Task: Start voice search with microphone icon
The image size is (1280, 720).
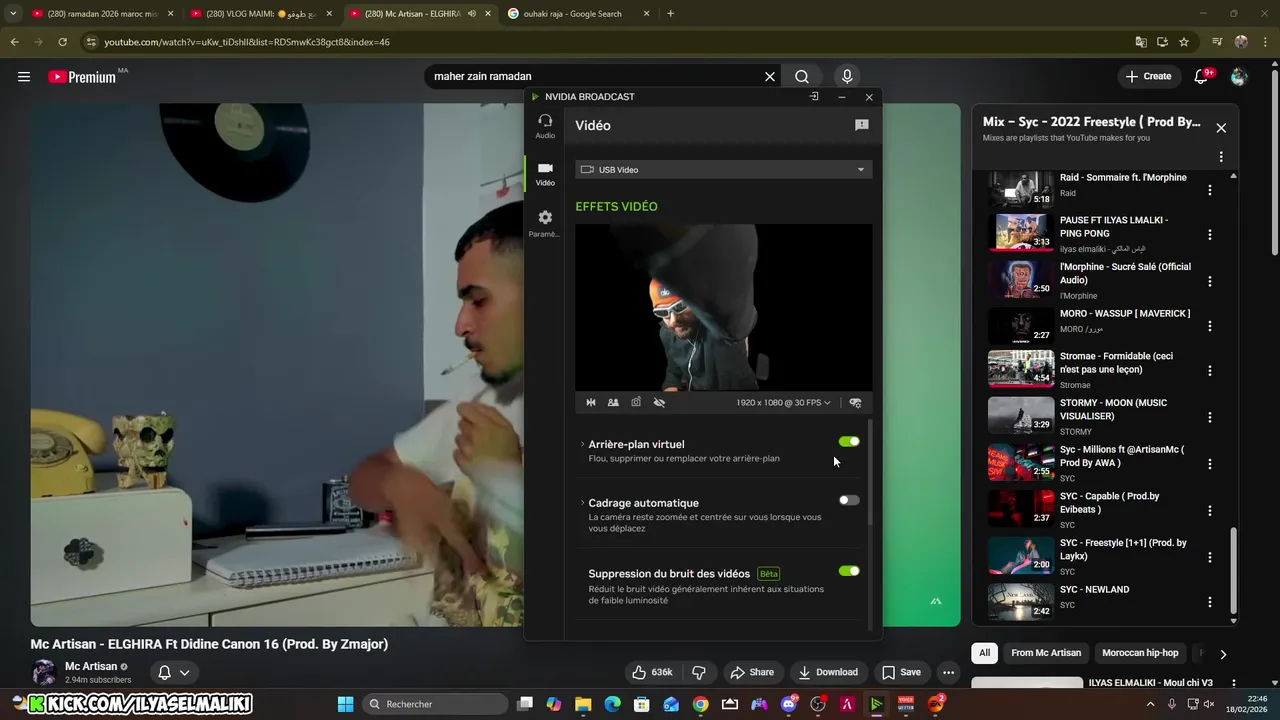Action: click(847, 76)
